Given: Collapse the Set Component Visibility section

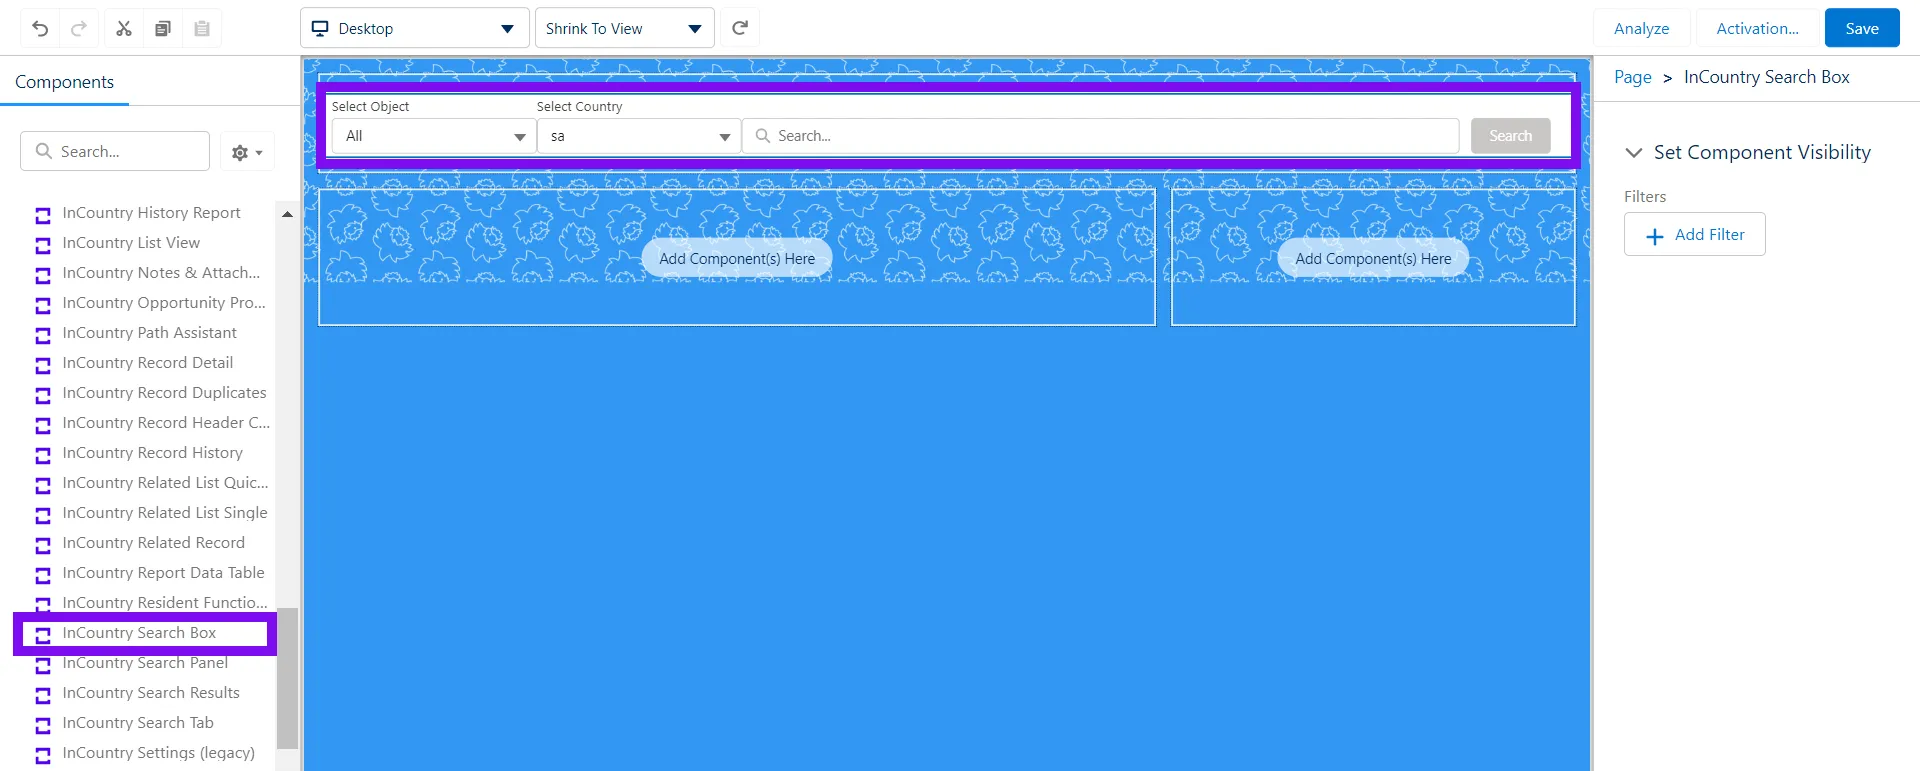Looking at the screenshot, I should pyautogui.click(x=1634, y=153).
